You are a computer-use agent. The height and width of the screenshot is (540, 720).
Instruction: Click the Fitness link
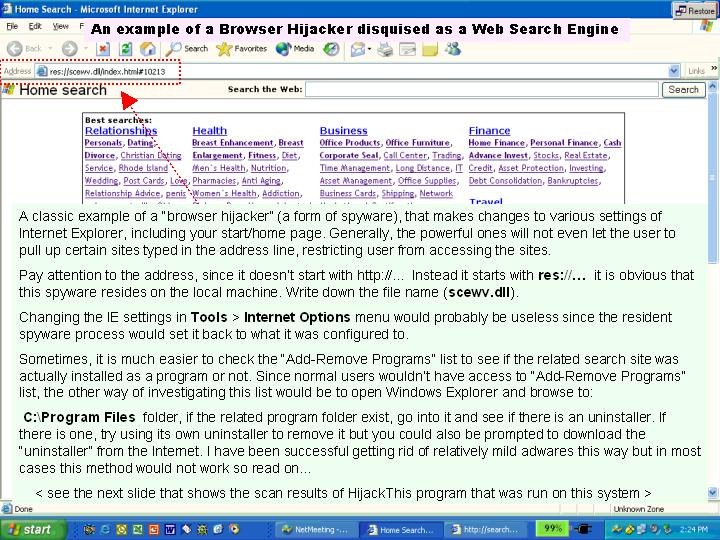point(262,156)
